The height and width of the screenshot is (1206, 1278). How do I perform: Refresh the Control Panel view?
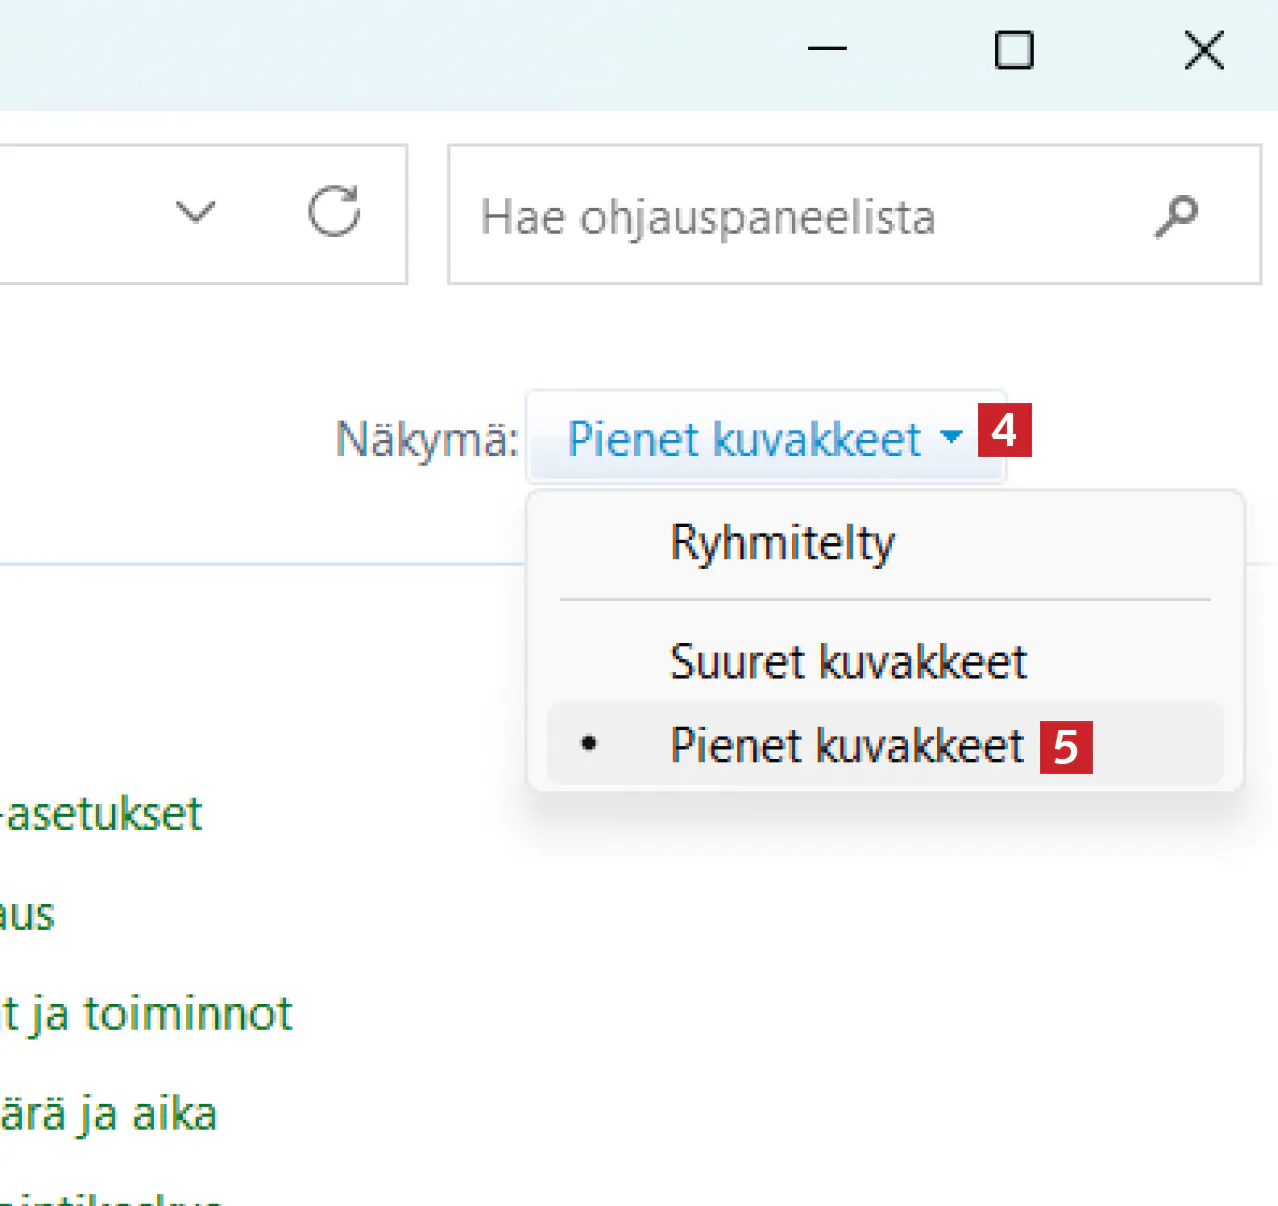(333, 212)
